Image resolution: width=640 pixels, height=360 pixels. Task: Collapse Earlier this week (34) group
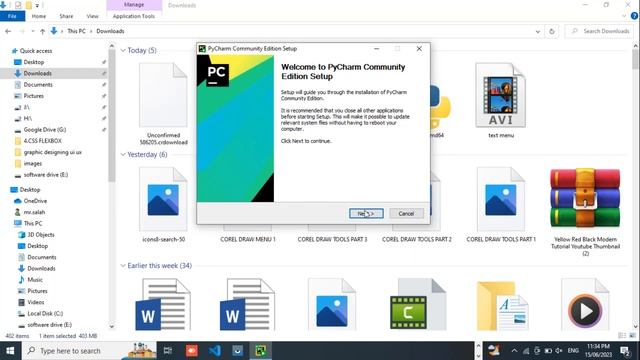123,265
